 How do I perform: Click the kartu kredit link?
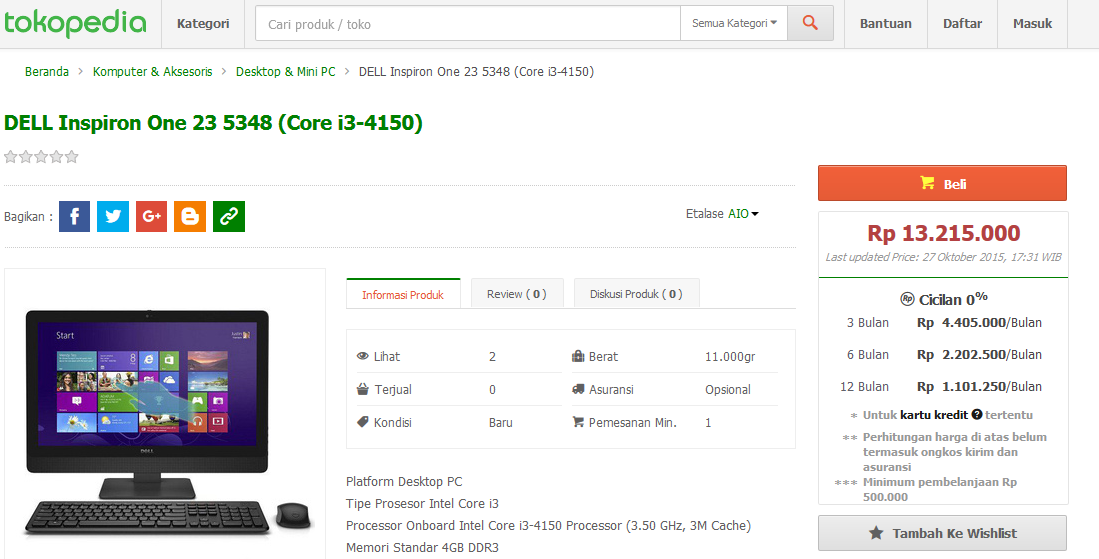click(934, 415)
